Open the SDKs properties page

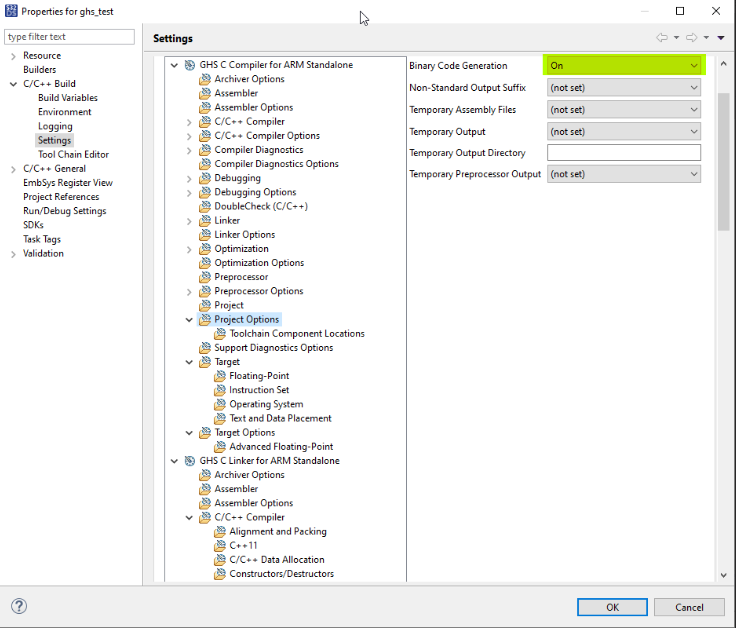click(33, 225)
